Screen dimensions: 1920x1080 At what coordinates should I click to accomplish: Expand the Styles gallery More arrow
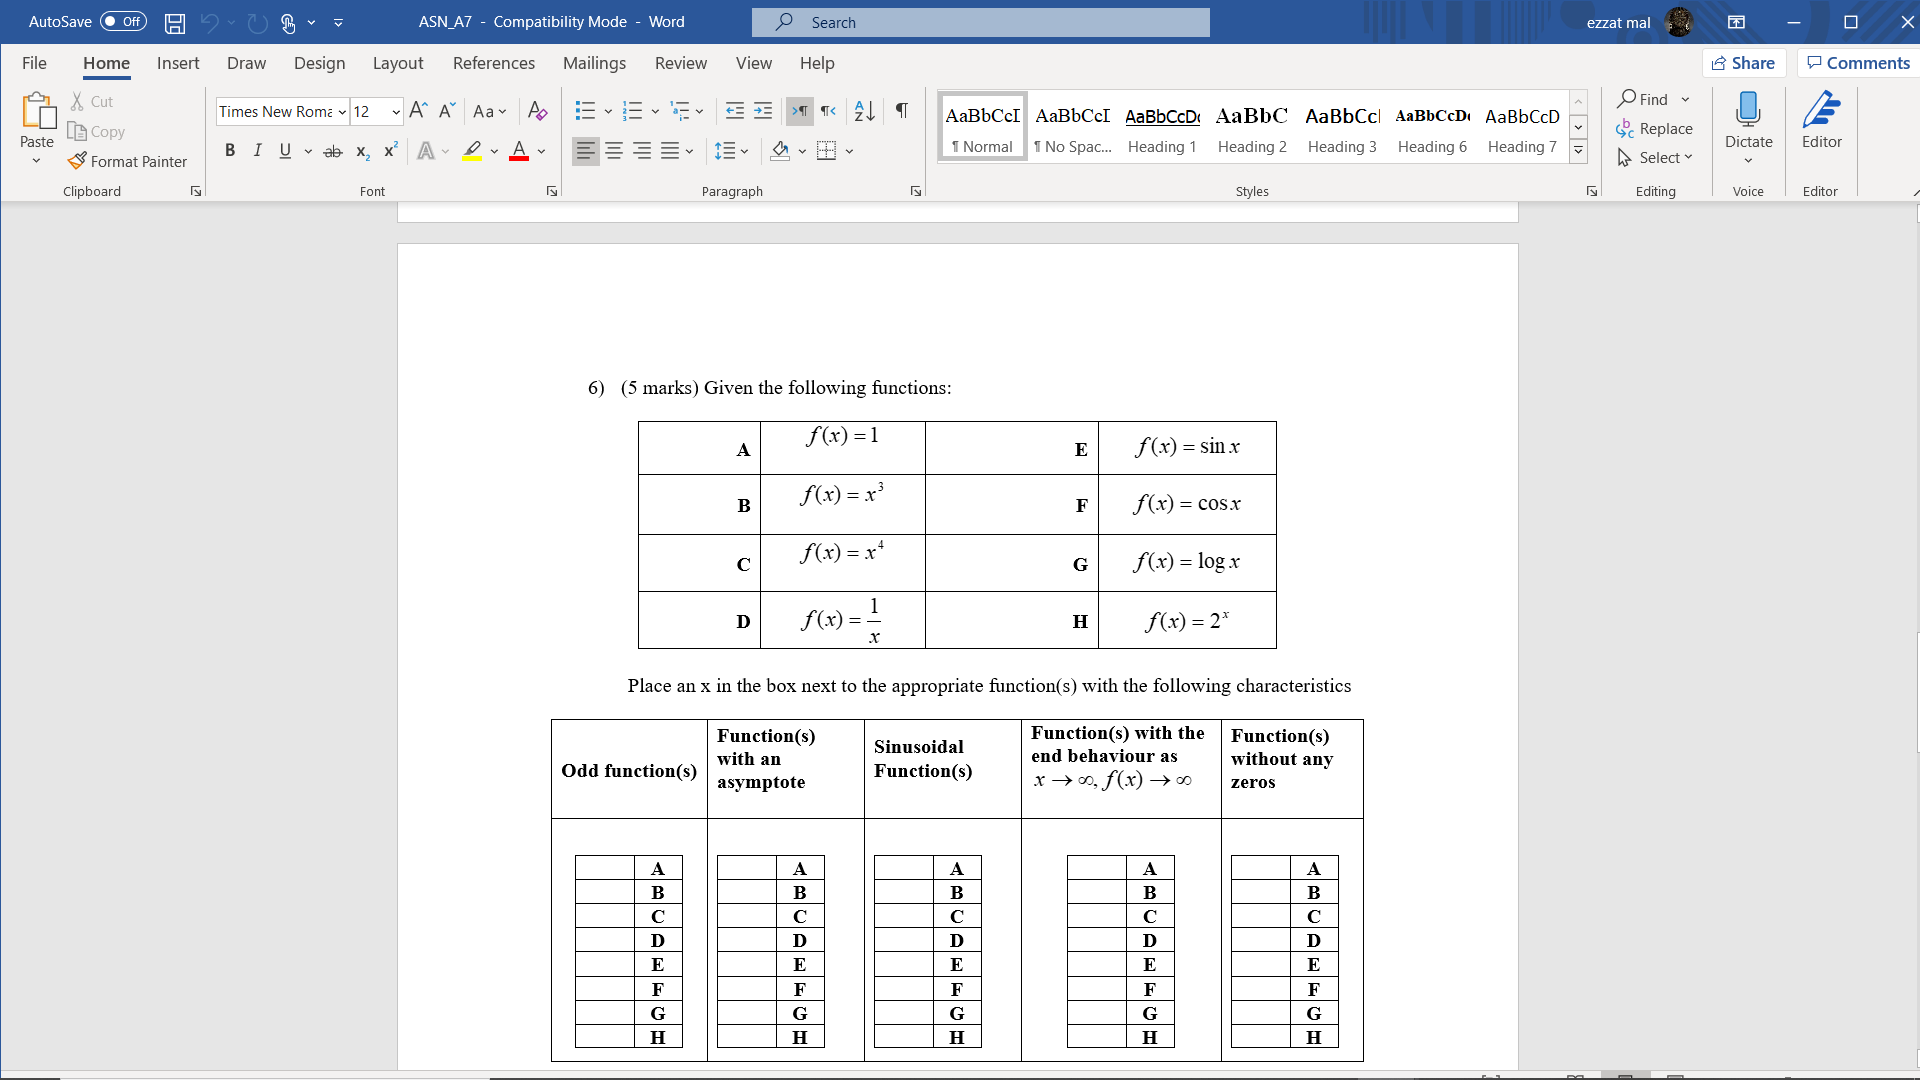1578,151
